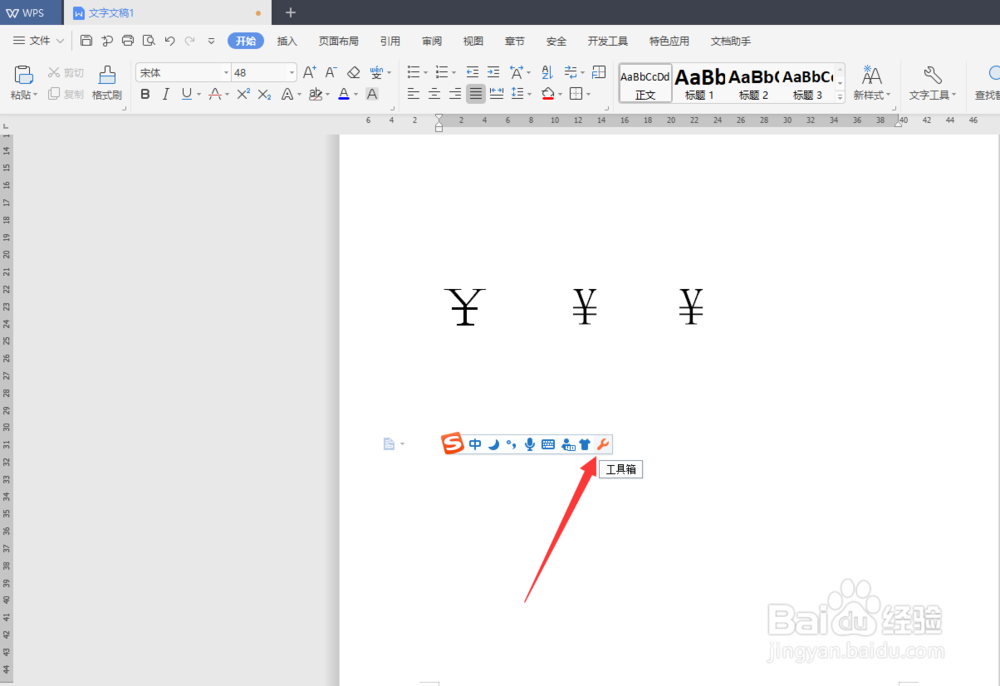Toggle italic formatting
Image resolution: width=1000 pixels, height=686 pixels.
click(x=166, y=94)
